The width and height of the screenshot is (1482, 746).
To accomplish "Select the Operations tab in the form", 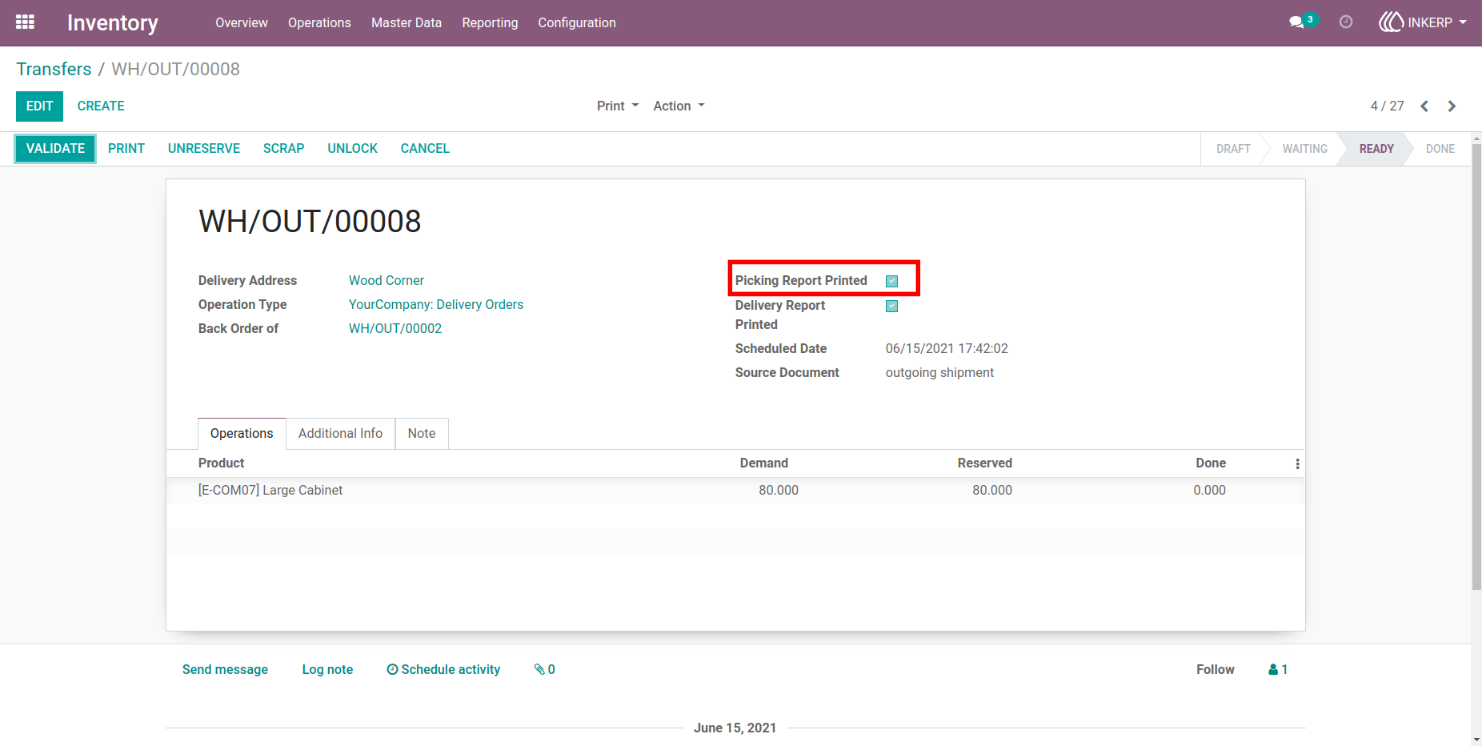I will click(x=242, y=434).
